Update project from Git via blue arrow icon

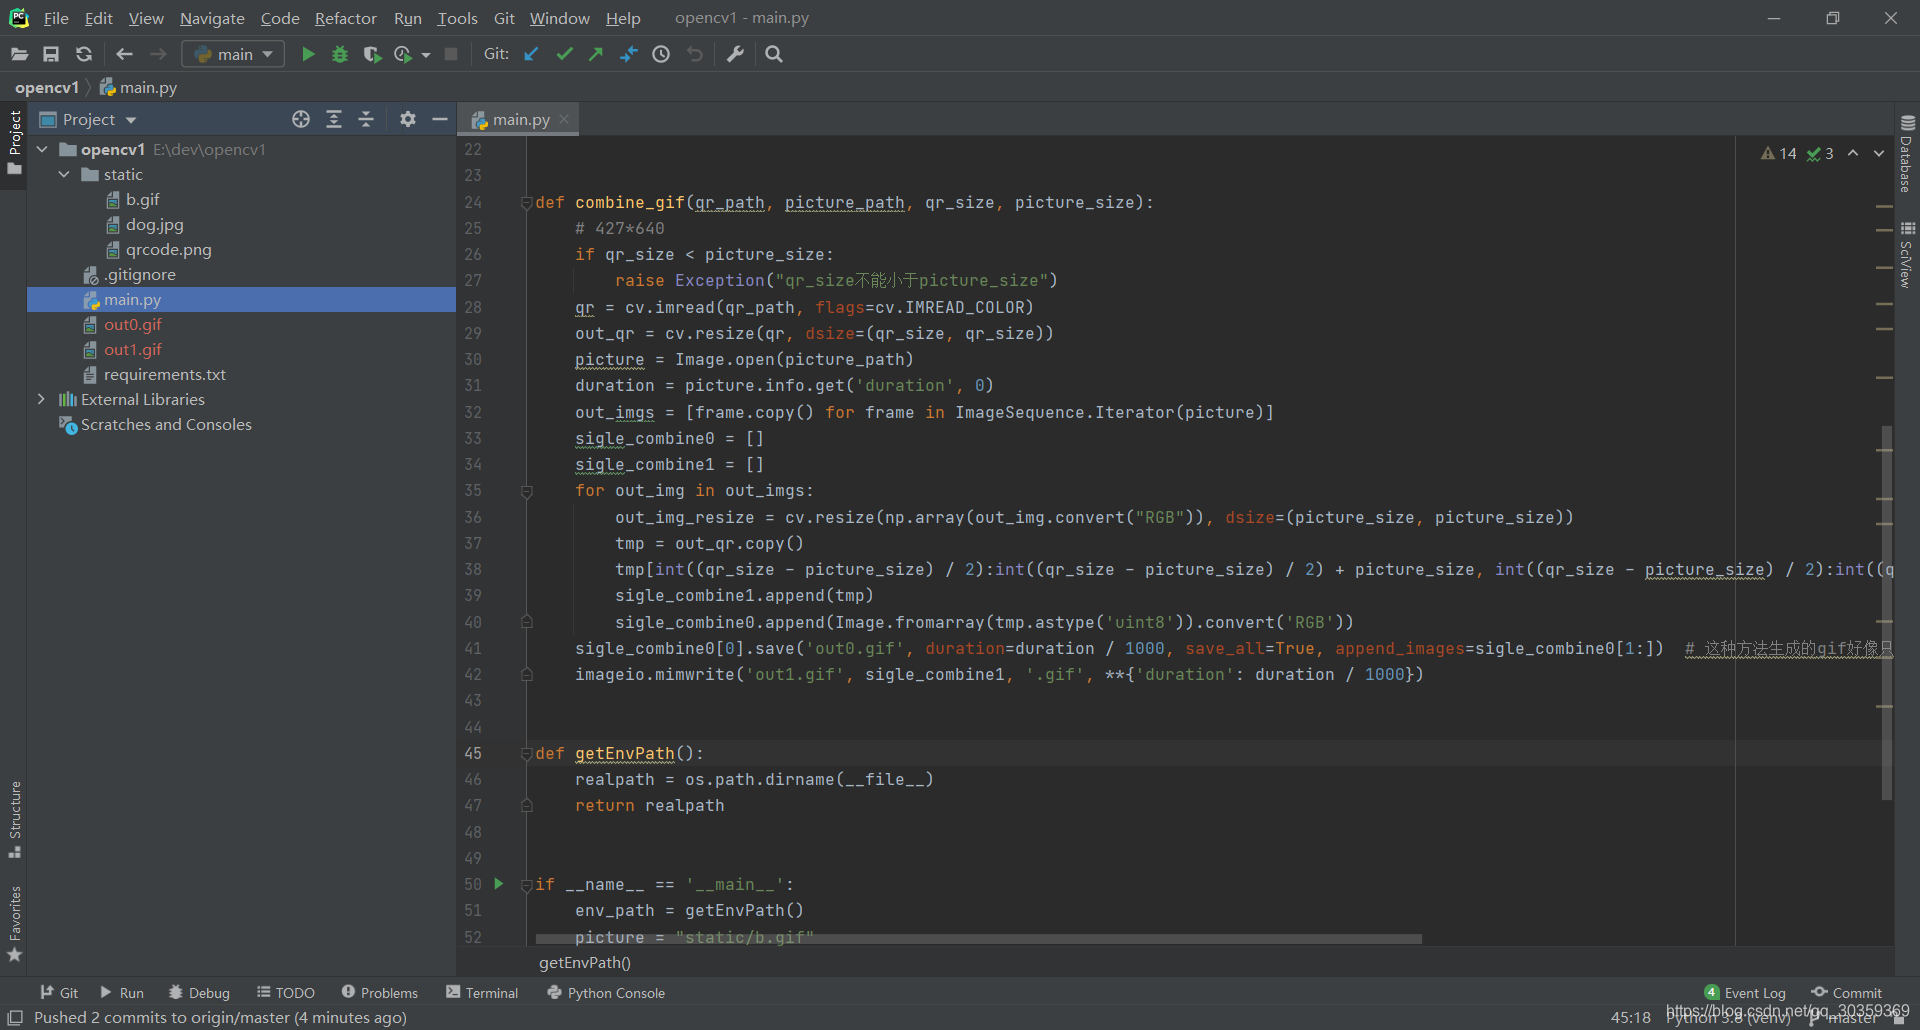coord(531,54)
